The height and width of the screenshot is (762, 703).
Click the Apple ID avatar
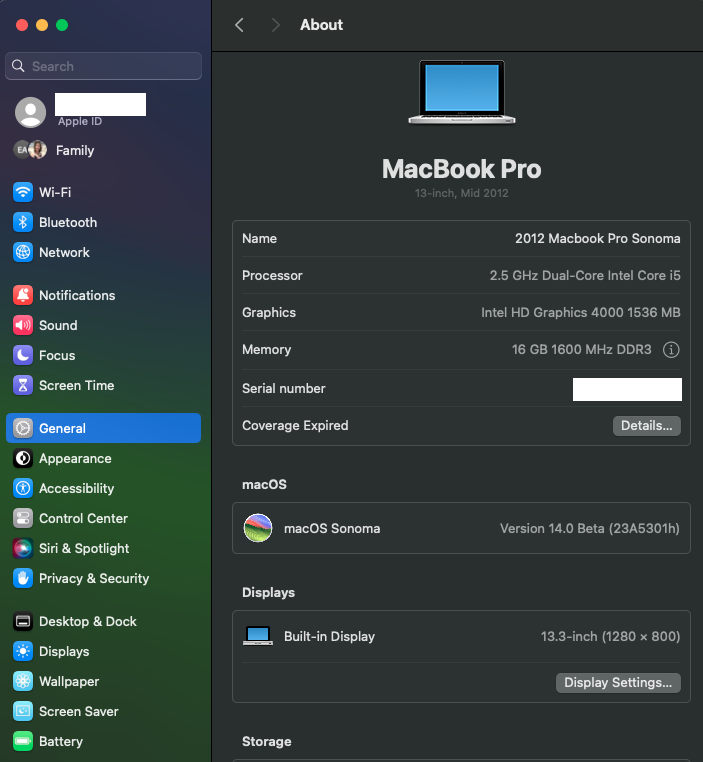(31, 112)
